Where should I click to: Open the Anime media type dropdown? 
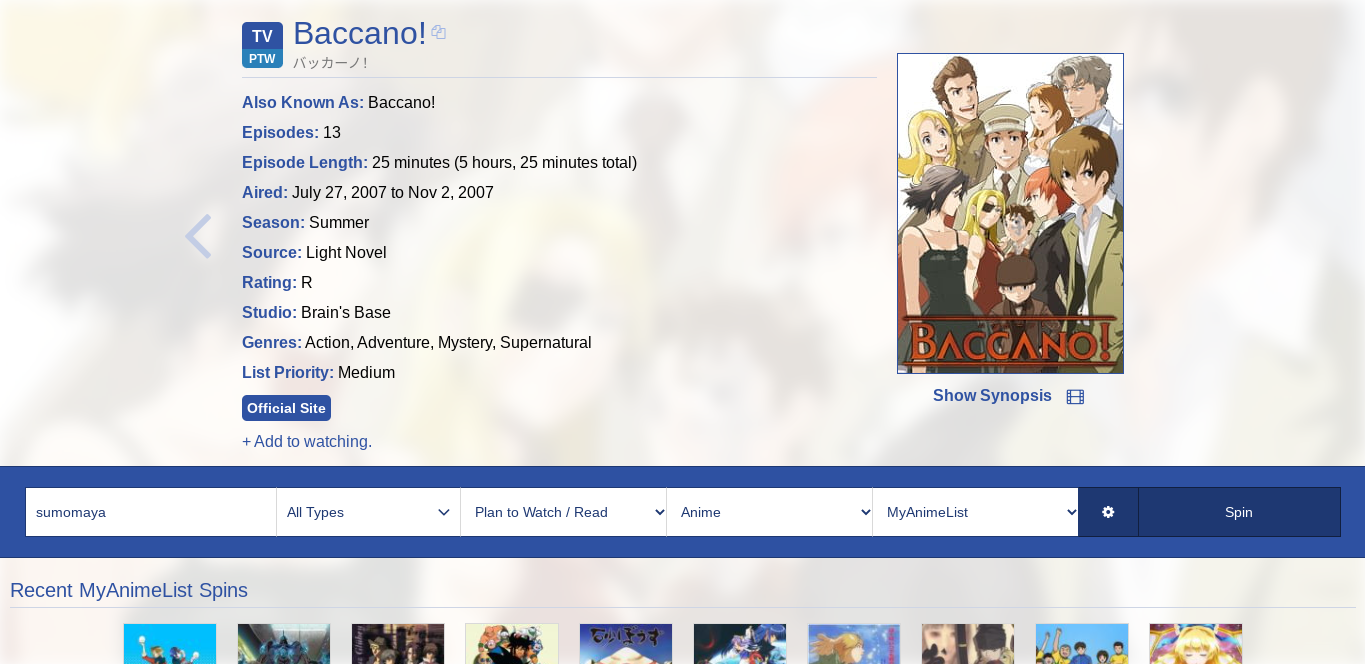click(x=769, y=512)
